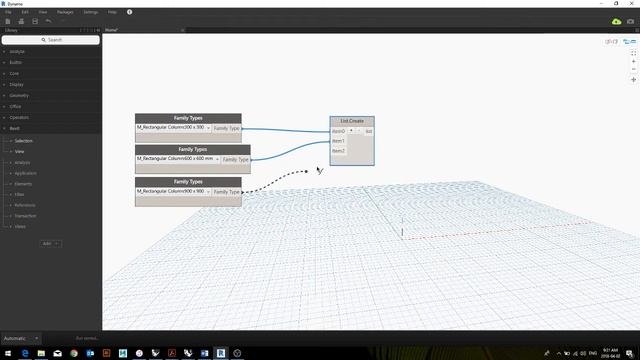Open the Application subcategory under Revit

25,173
